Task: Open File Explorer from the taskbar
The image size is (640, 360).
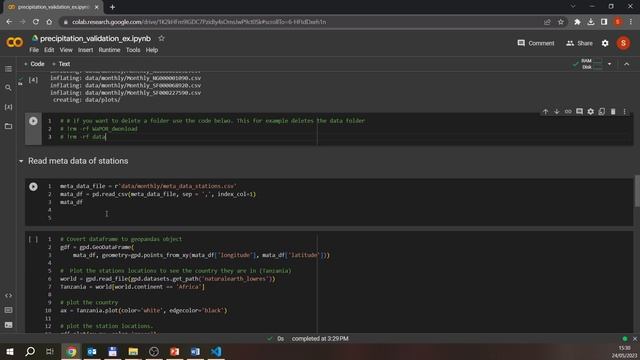Action: 133,351
